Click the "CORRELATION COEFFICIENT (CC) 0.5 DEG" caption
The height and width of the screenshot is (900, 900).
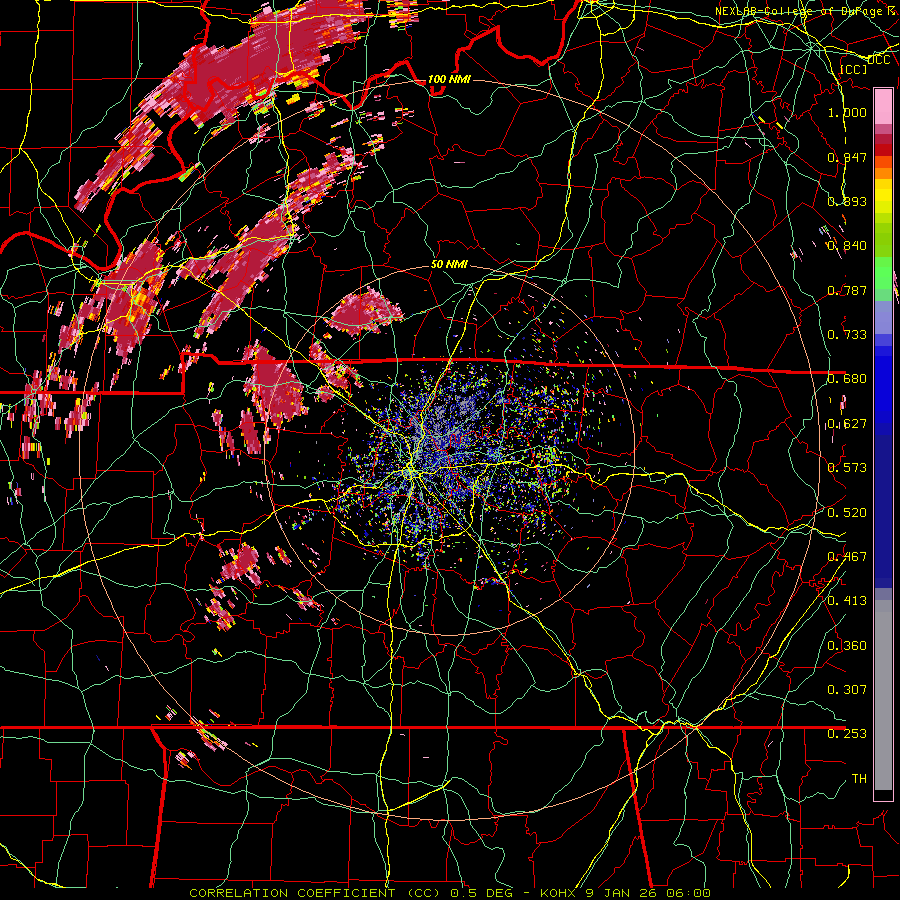click(x=351, y=893)
